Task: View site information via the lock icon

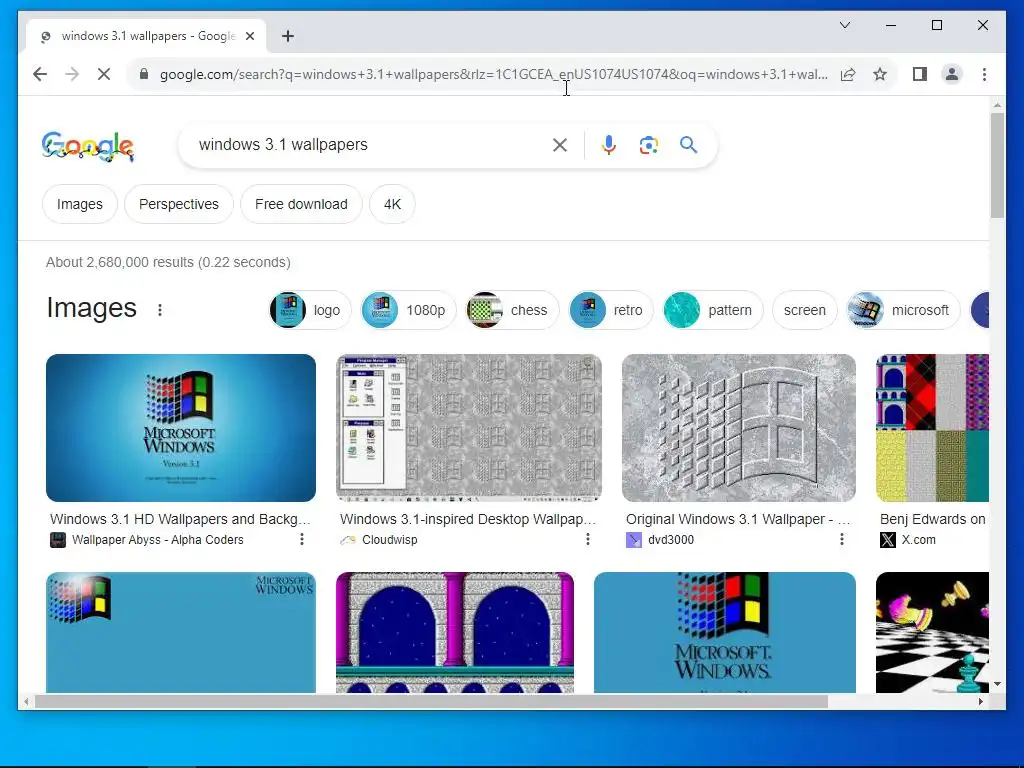Action: (144, 74)
